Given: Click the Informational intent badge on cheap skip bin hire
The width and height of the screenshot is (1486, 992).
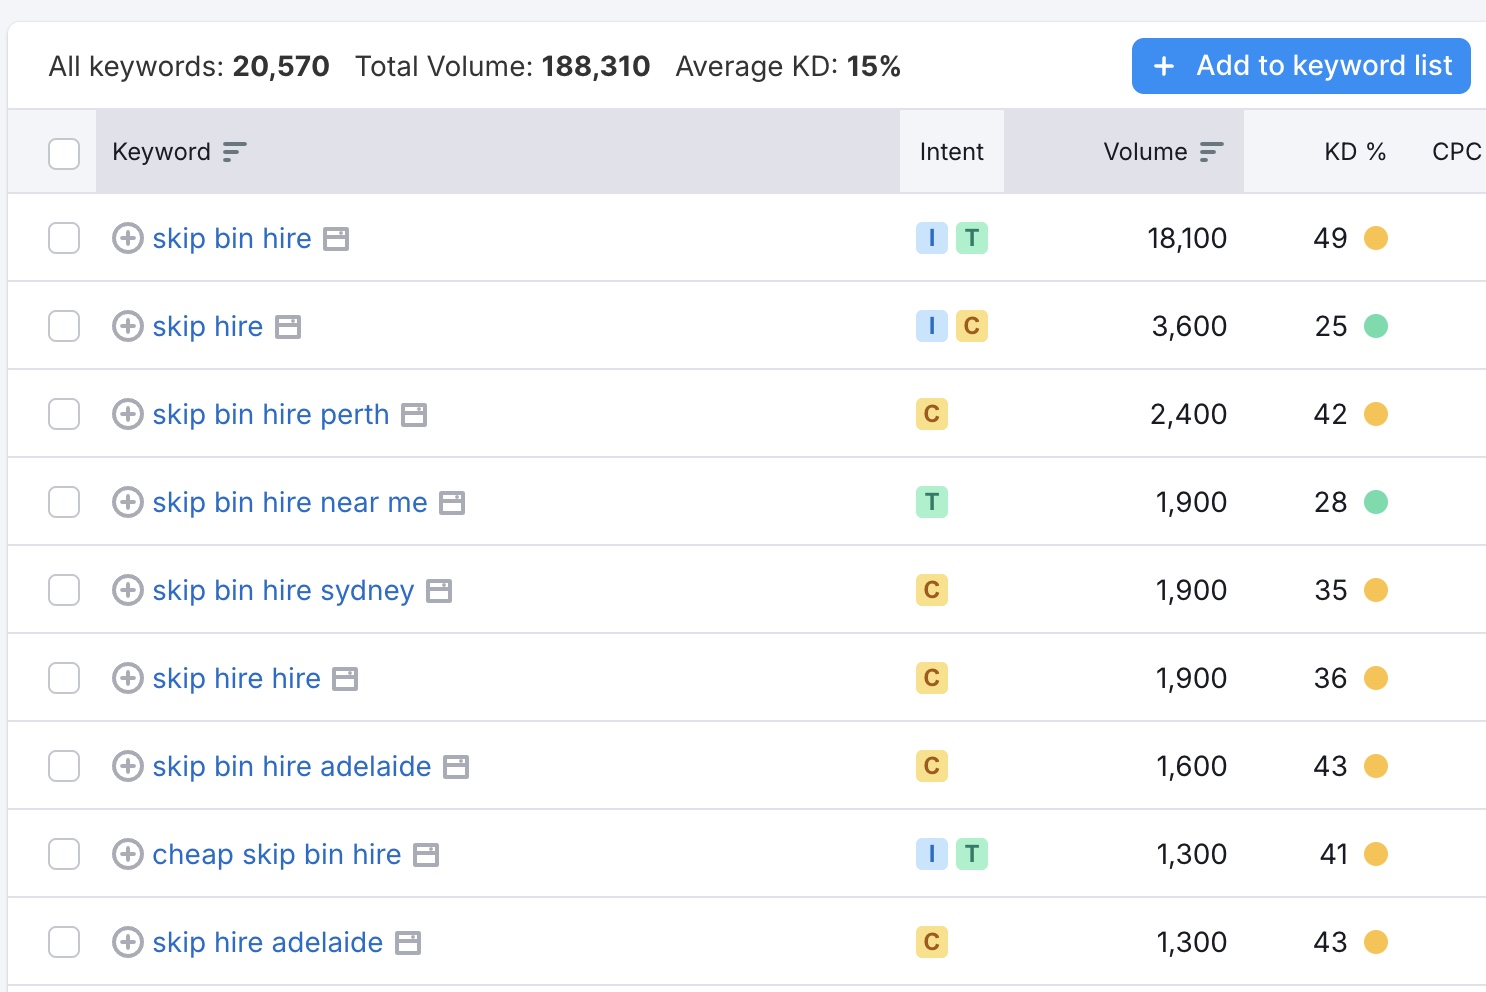Looking at the screenshot, I should (931, 854).
